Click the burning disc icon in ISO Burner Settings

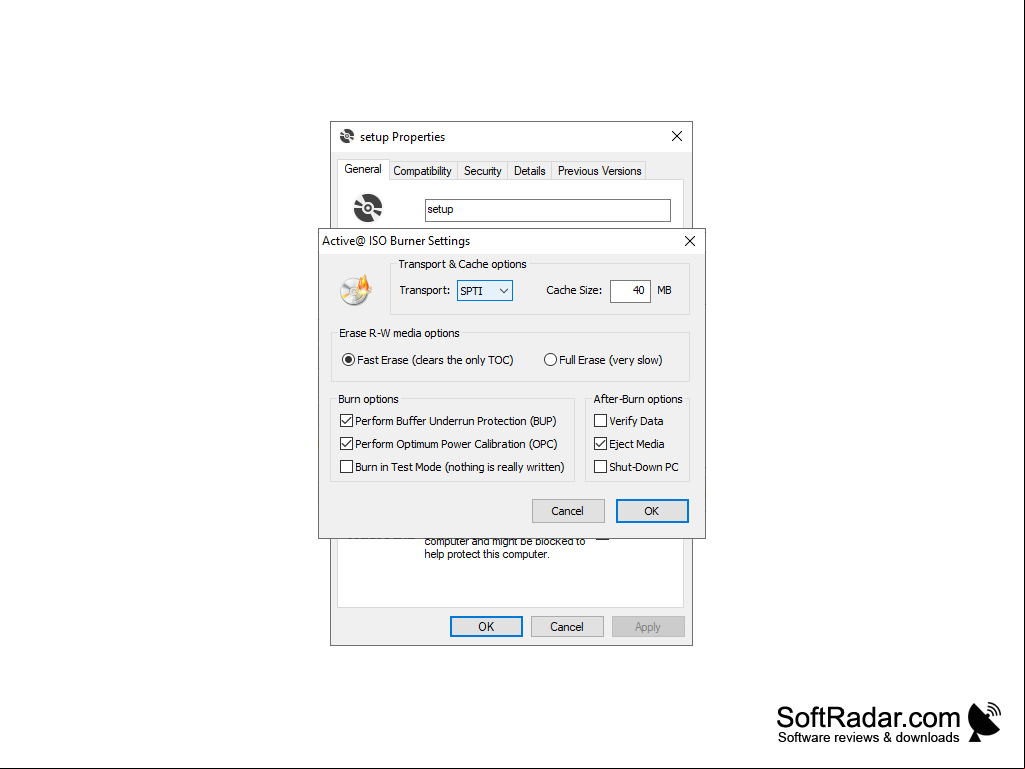click(x=356, y=290)
